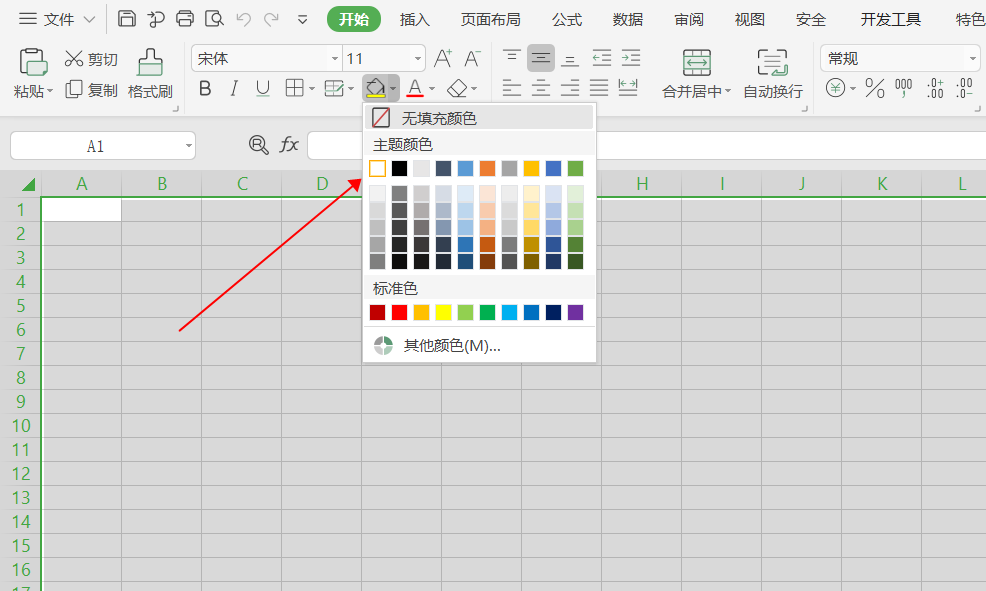The height and width of the screenshot is (591, 986).
Task: Click the fx insert function icon
Action: tap(289, 145)
